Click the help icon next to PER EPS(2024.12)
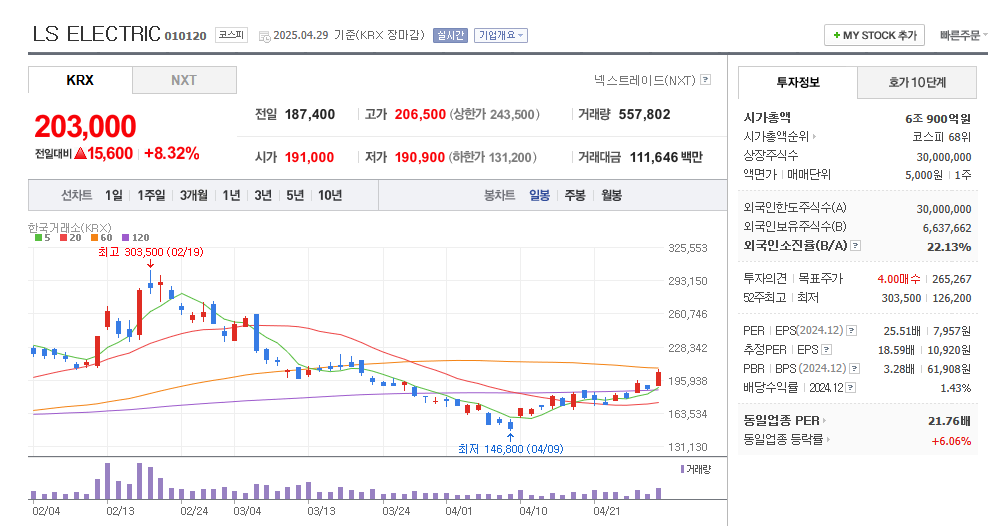999x526 pixels. 851,331
